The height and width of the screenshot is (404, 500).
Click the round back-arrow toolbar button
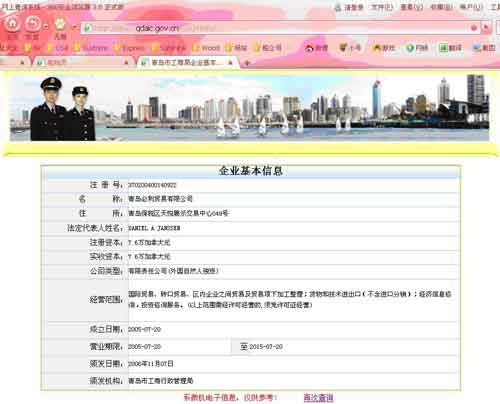coord(33,24)
